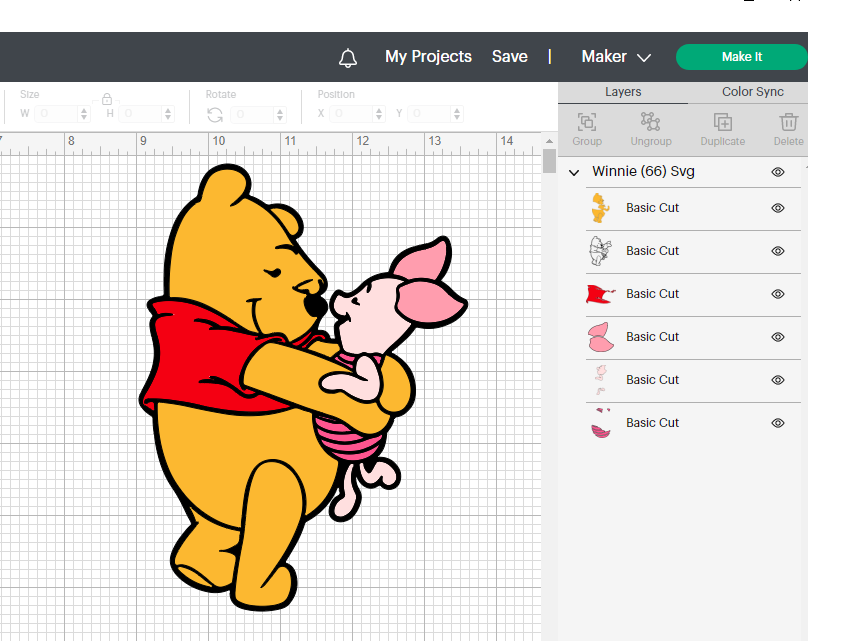
Task: Click the Width input field
Action: pyautogui.click(x=57, y=114)
